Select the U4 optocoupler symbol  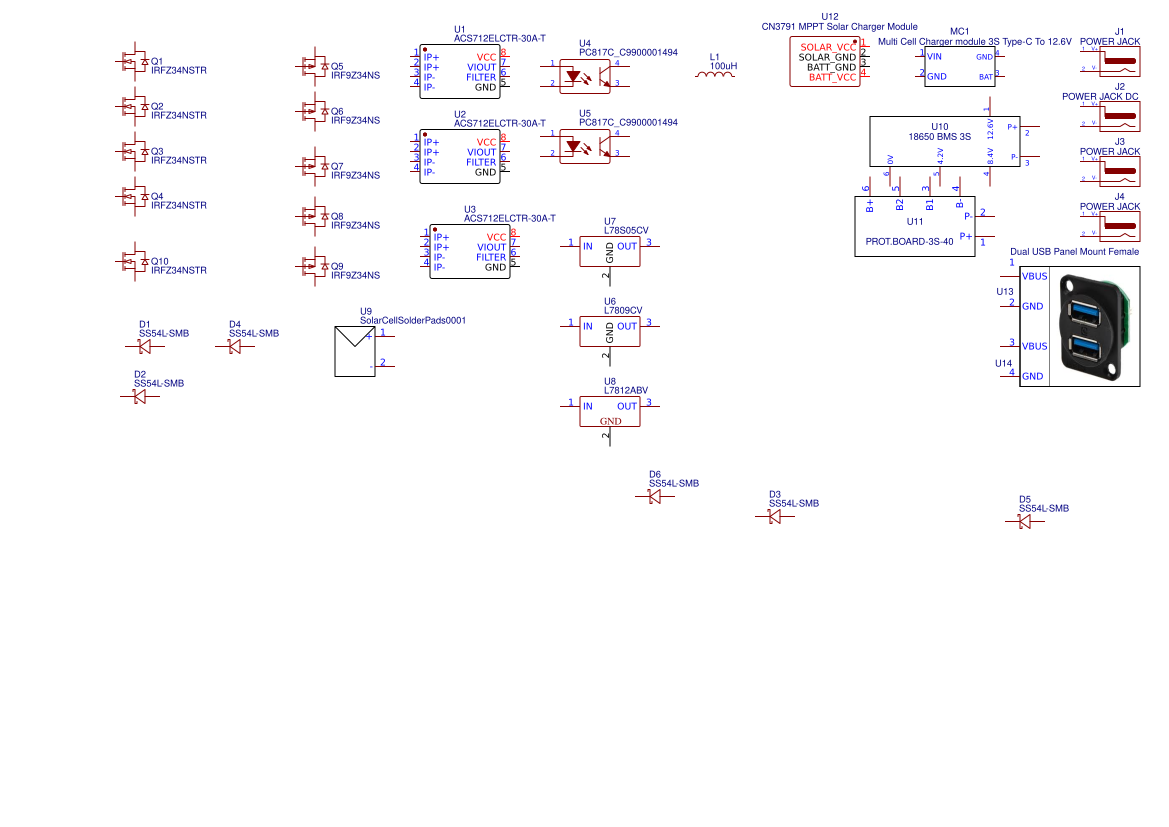tap(585, 76)
